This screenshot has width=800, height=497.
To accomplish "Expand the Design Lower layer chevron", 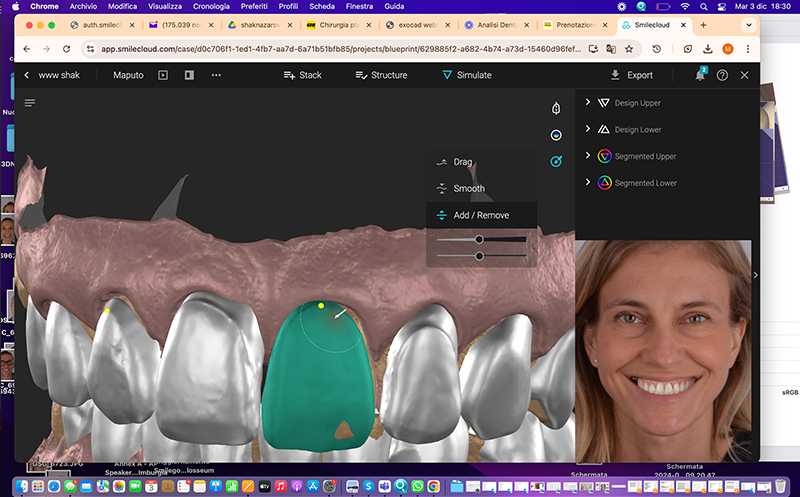I will (587, 129).
